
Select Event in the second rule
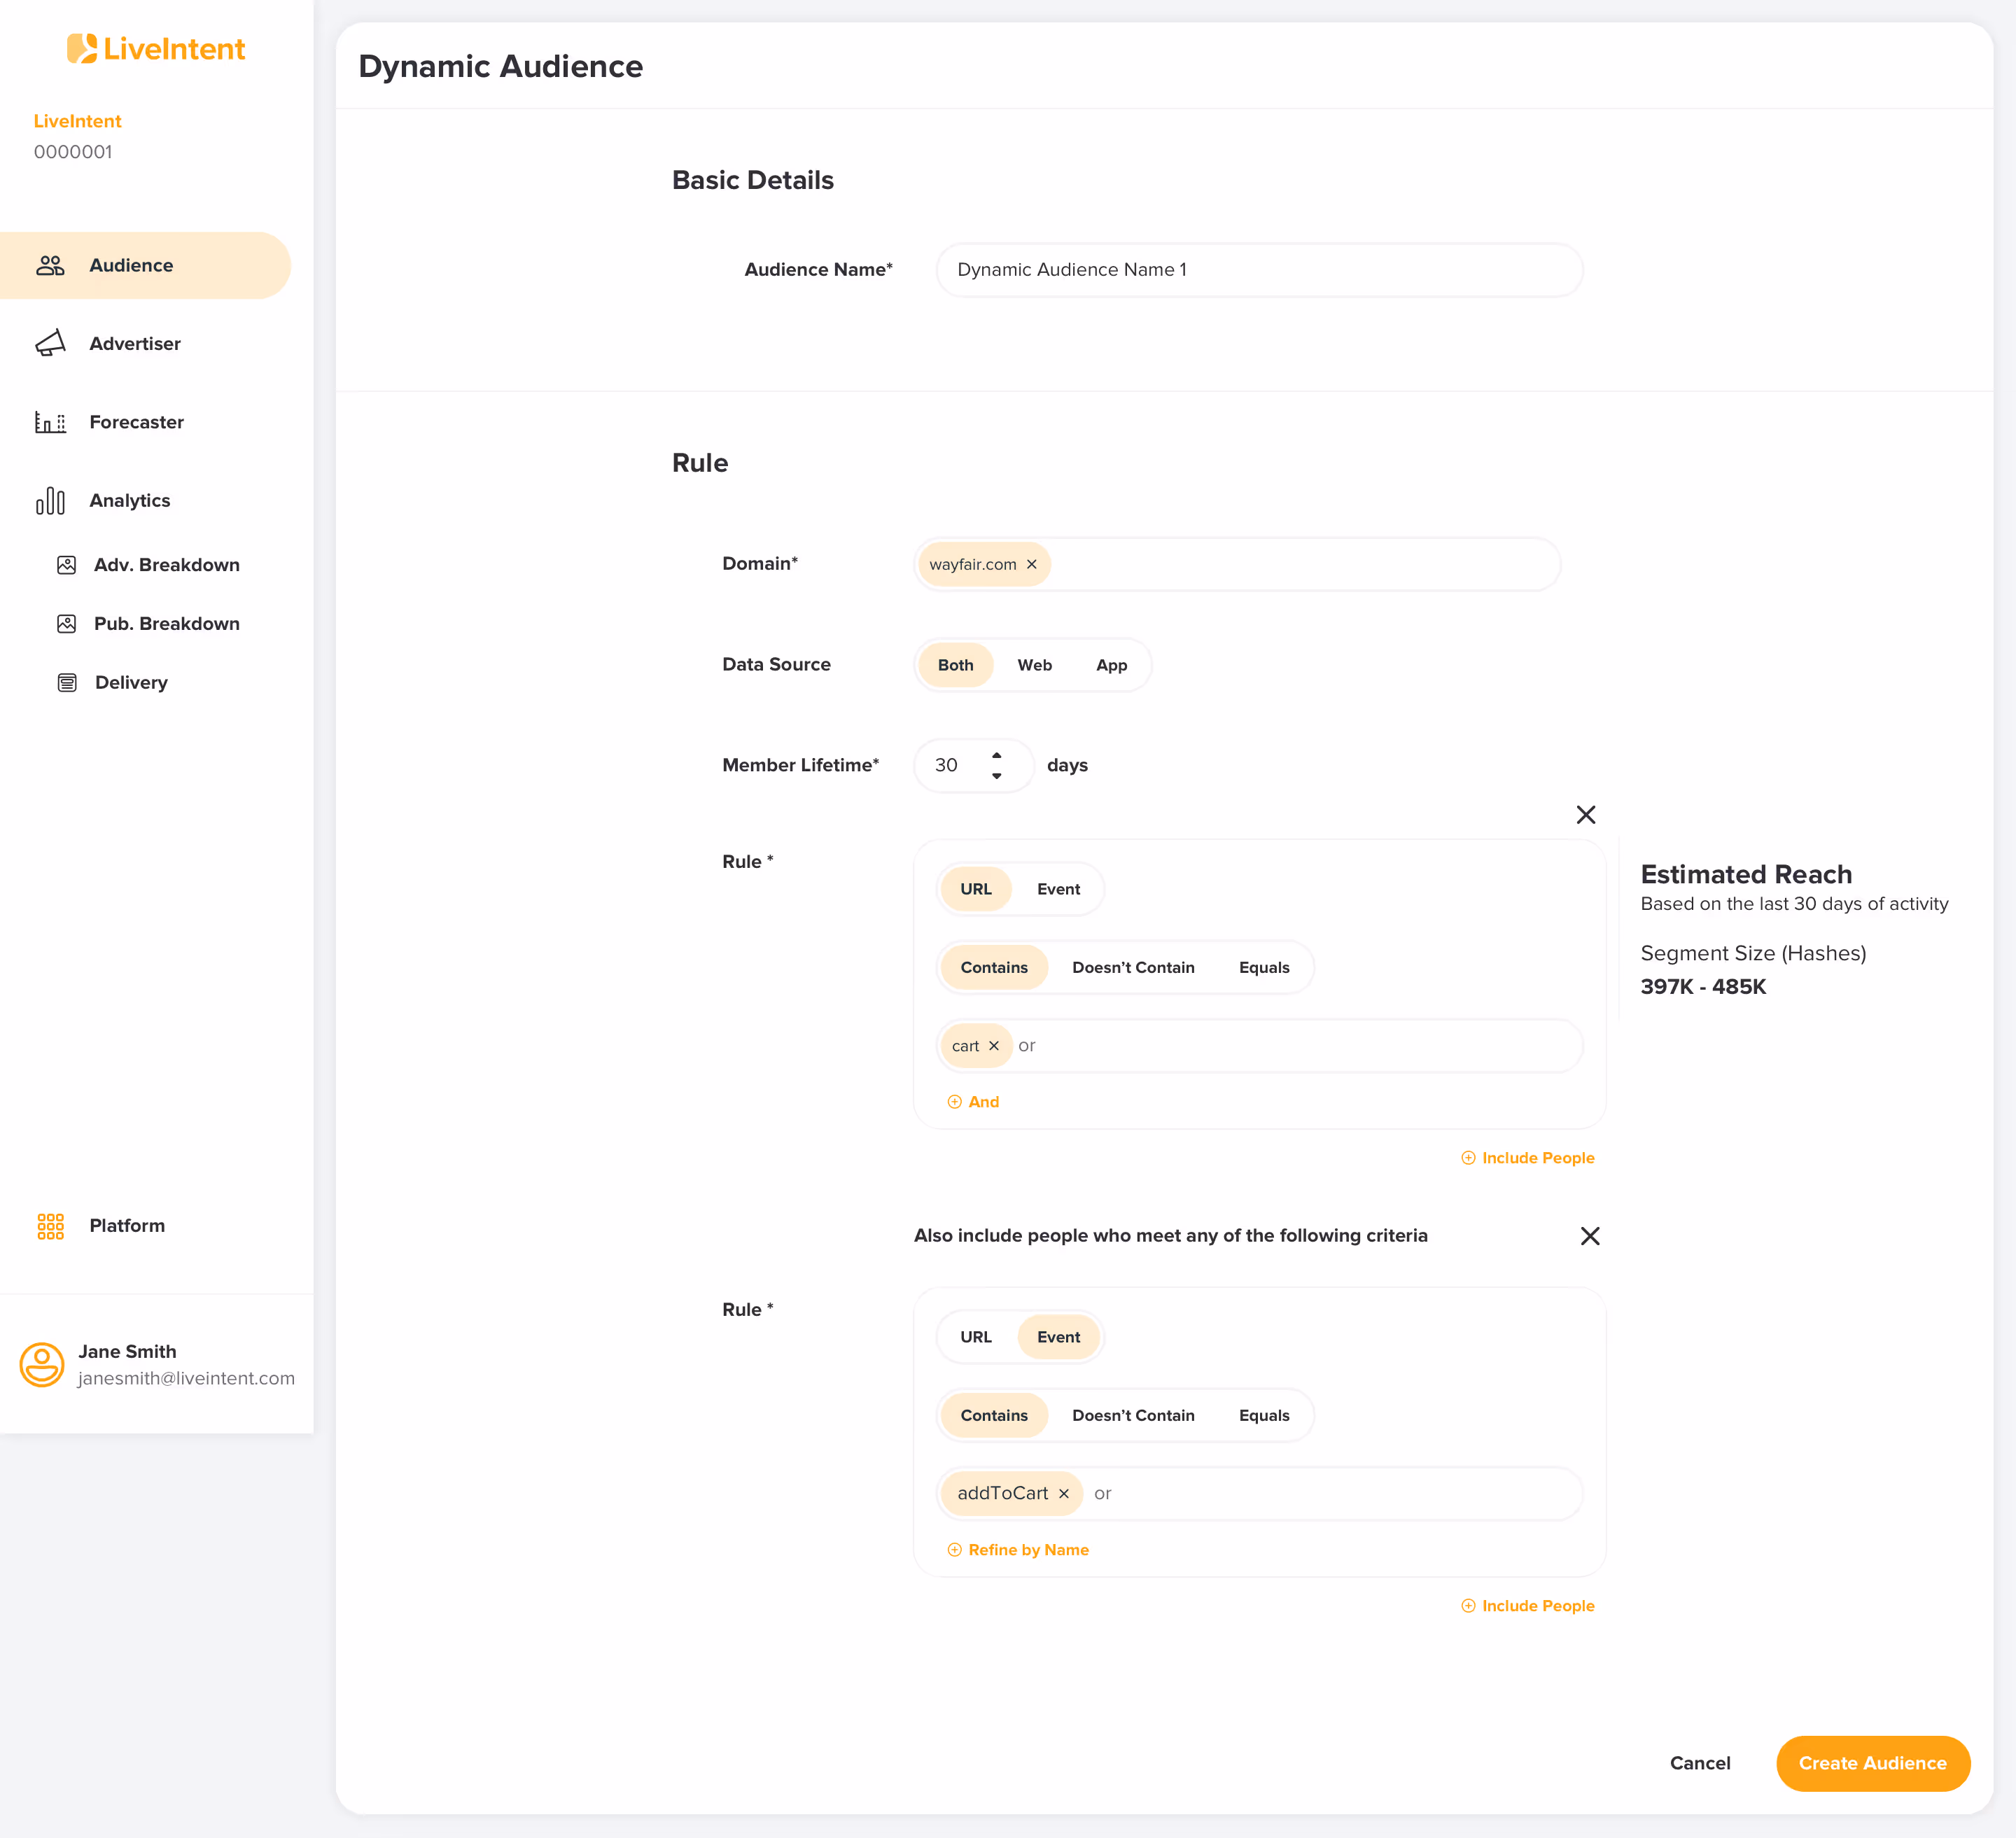coord(1059,1337)
